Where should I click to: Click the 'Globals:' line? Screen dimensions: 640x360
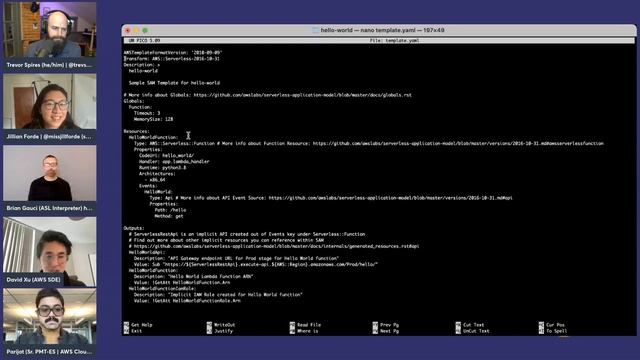[x=134, y=101]
